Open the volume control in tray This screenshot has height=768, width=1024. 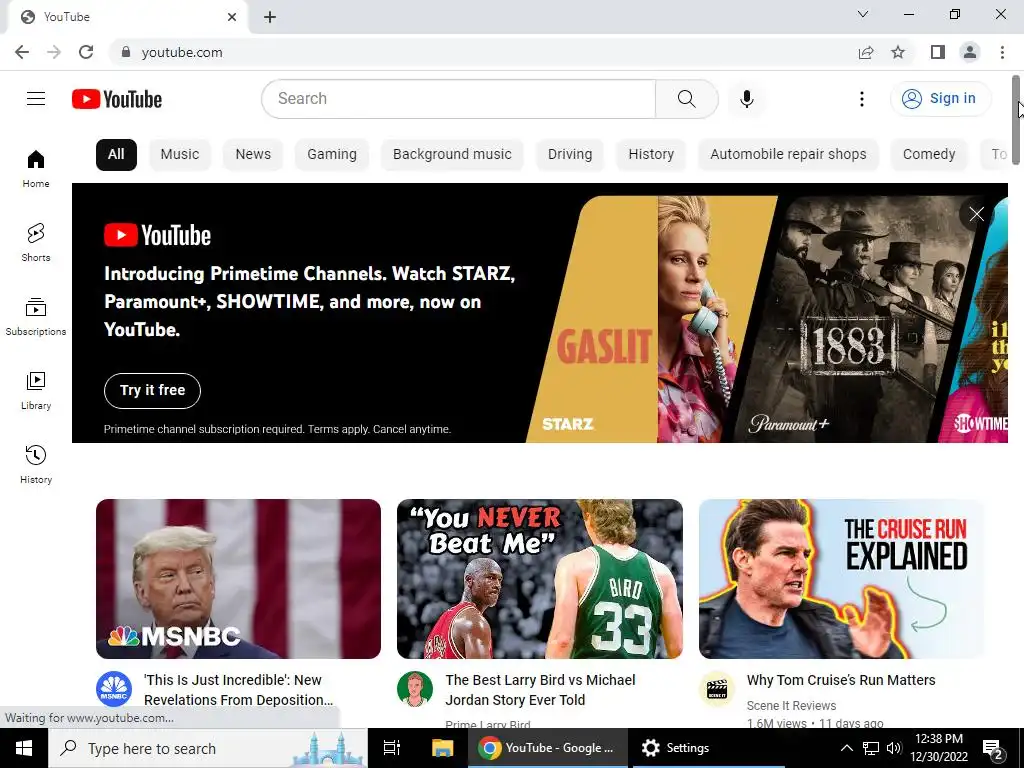click(894, 748)
